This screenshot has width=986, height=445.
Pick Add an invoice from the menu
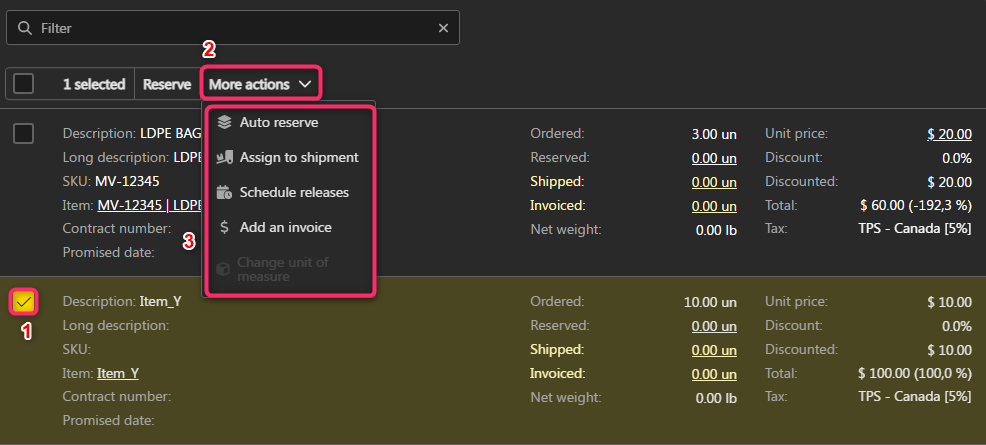[x=285, y=227]
